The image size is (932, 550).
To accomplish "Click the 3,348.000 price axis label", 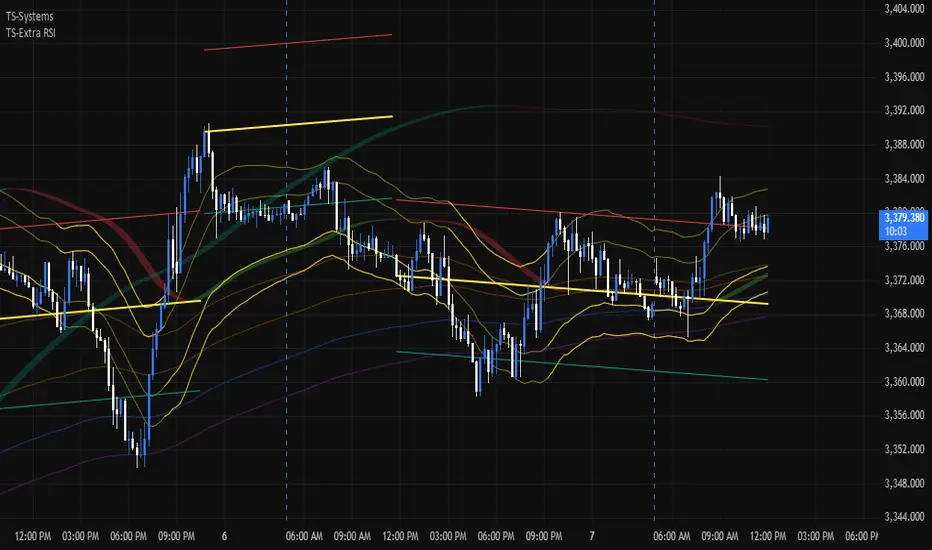I will [x=904, y=483].
